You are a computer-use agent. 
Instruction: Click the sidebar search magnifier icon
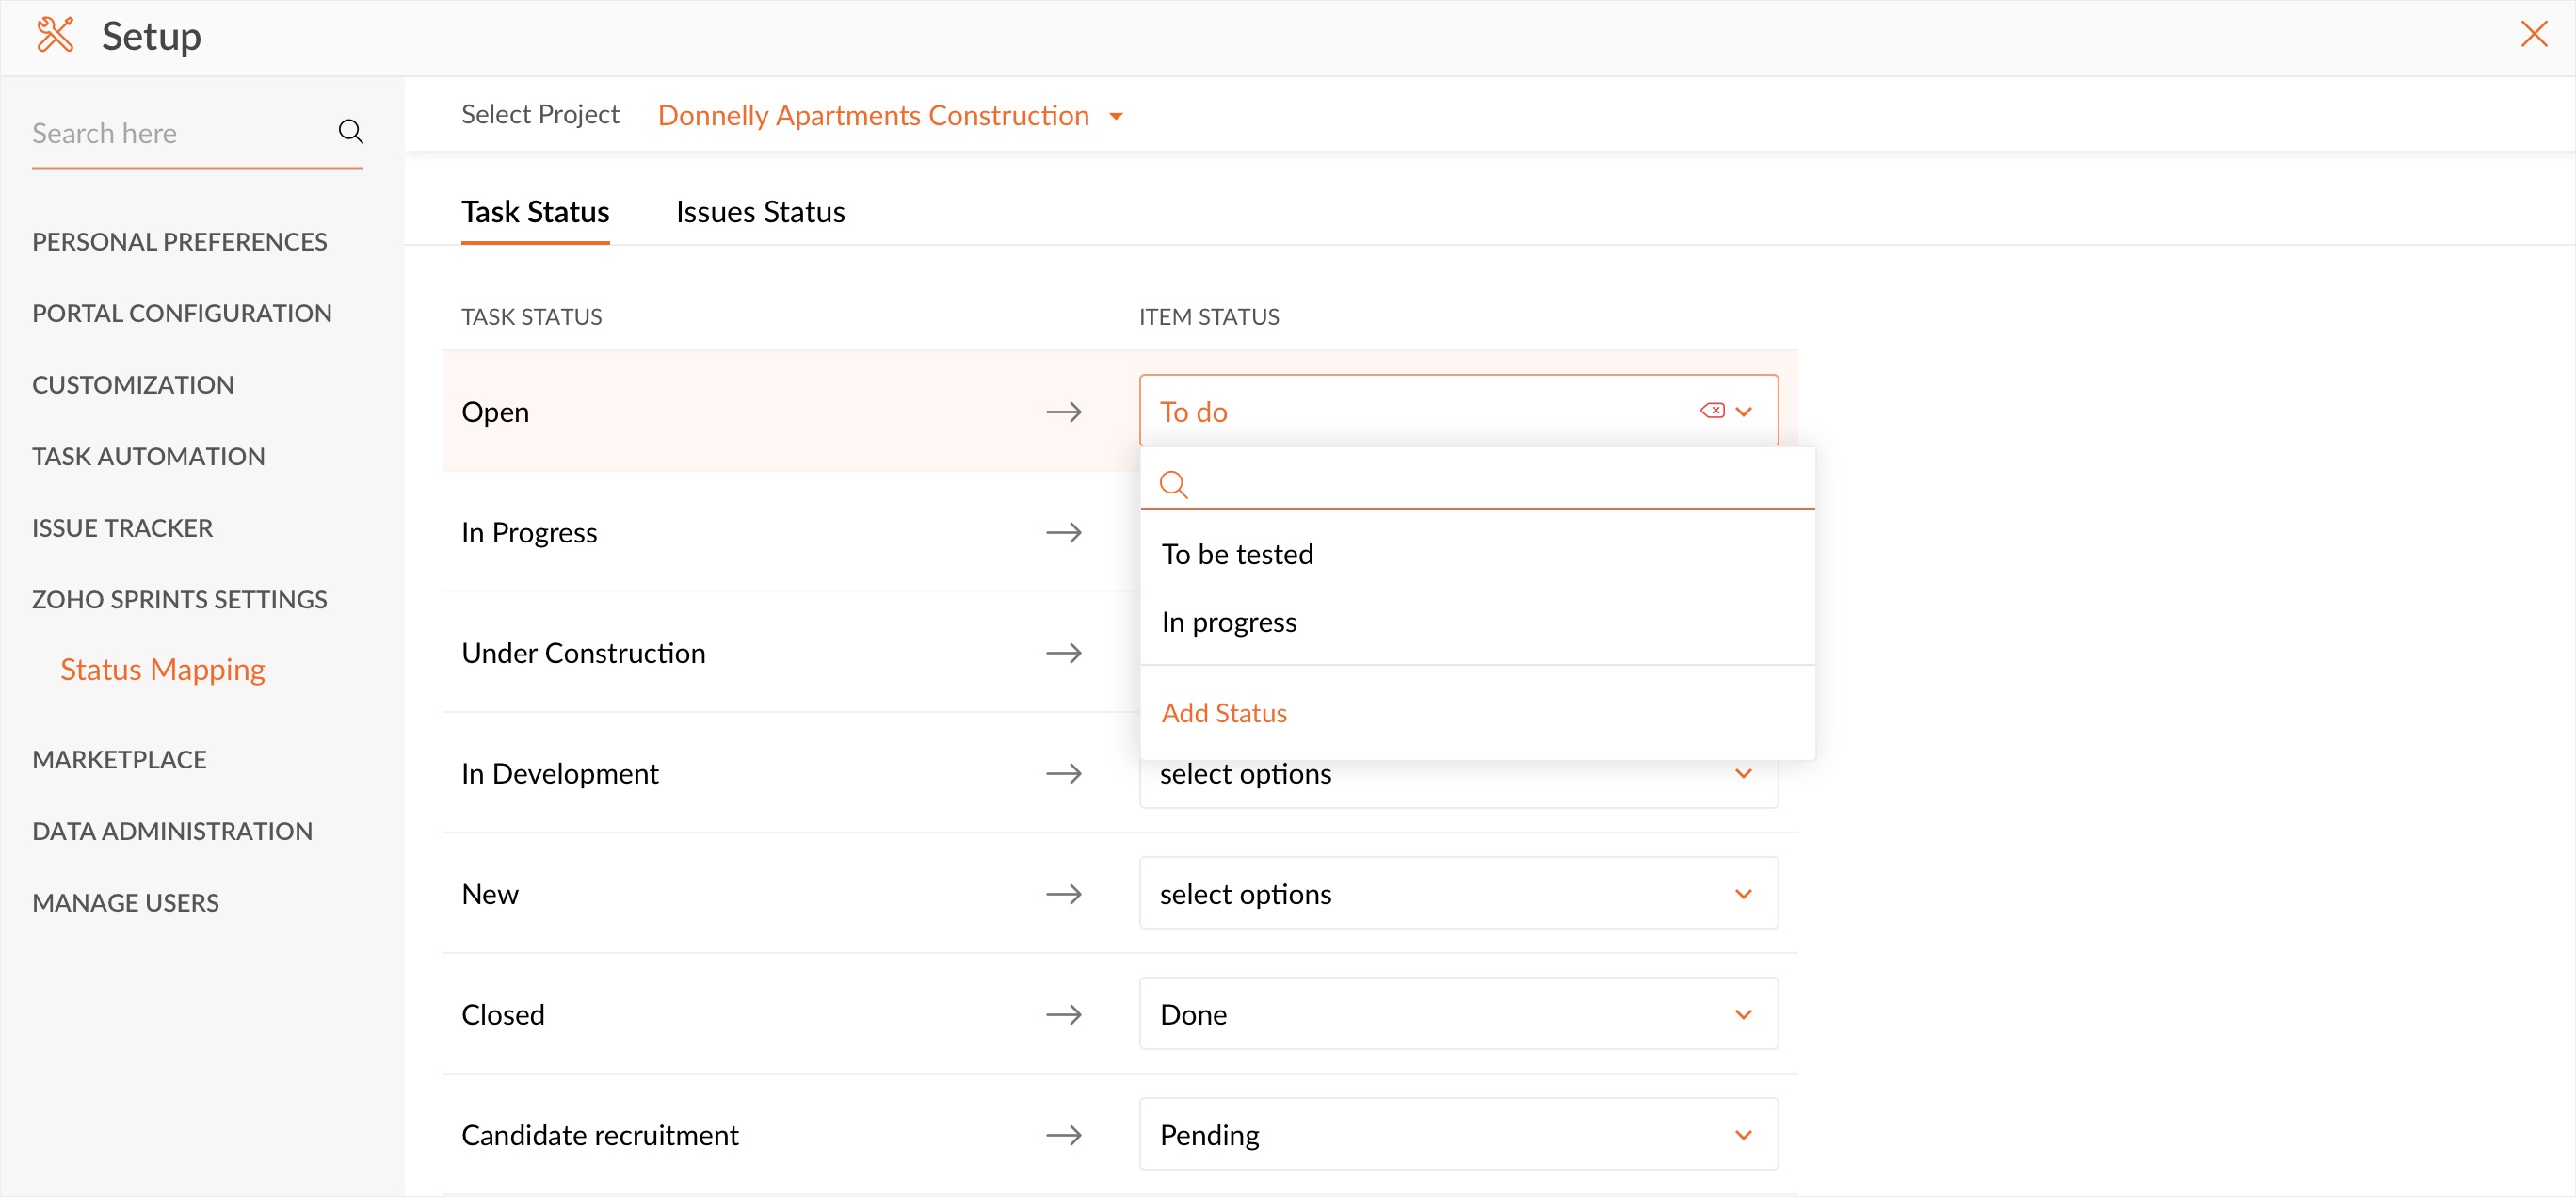click(350, 132)
